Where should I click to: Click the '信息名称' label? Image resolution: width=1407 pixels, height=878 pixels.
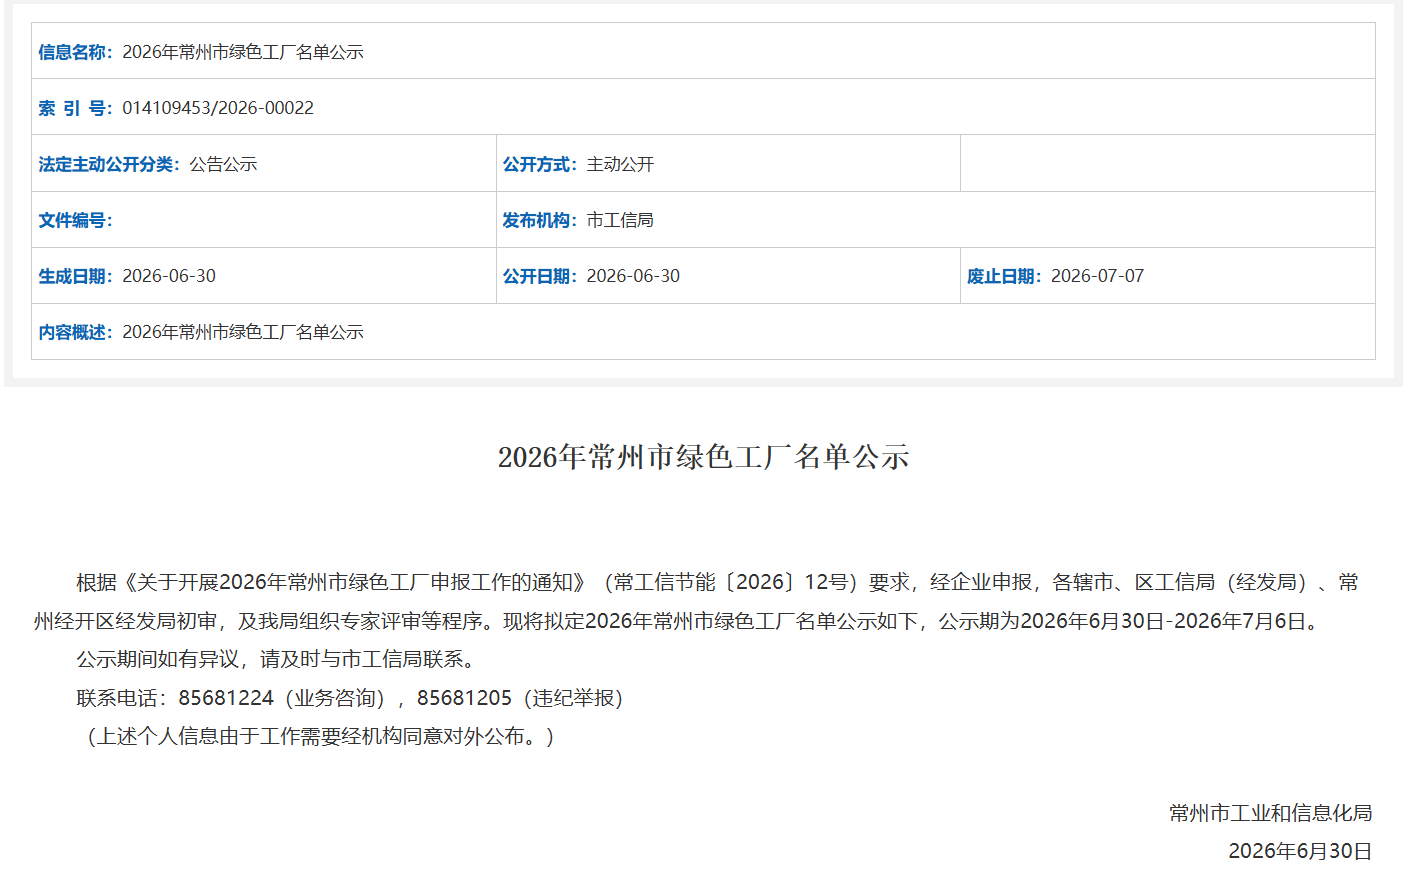pos(73,52)
